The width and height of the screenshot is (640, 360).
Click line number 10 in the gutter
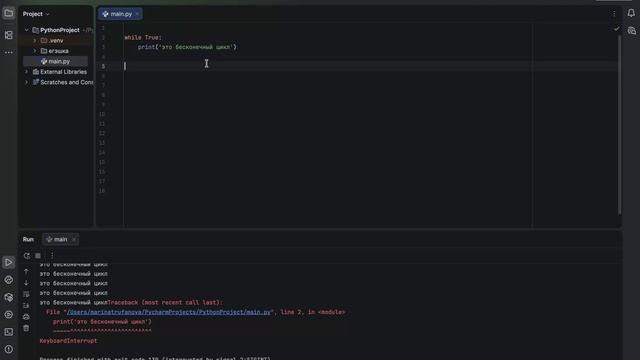(102, 114)
